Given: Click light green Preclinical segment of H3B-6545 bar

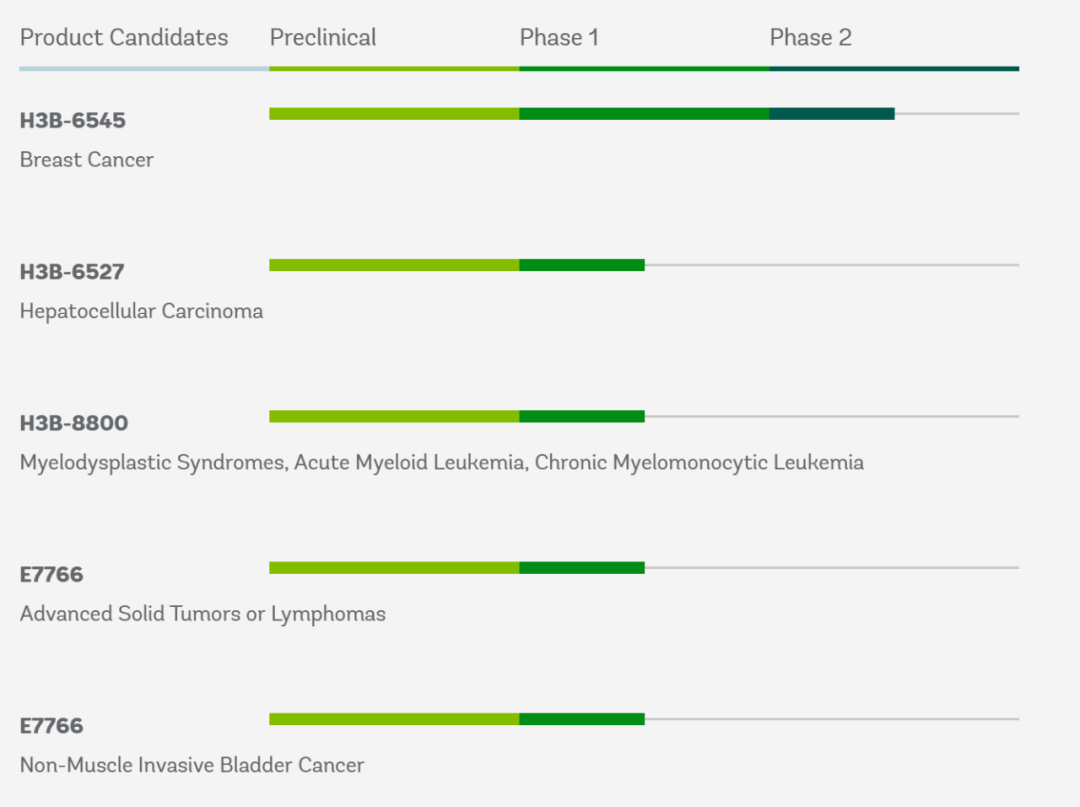Looking at the screenshot, I should click(x=394, y=114).
